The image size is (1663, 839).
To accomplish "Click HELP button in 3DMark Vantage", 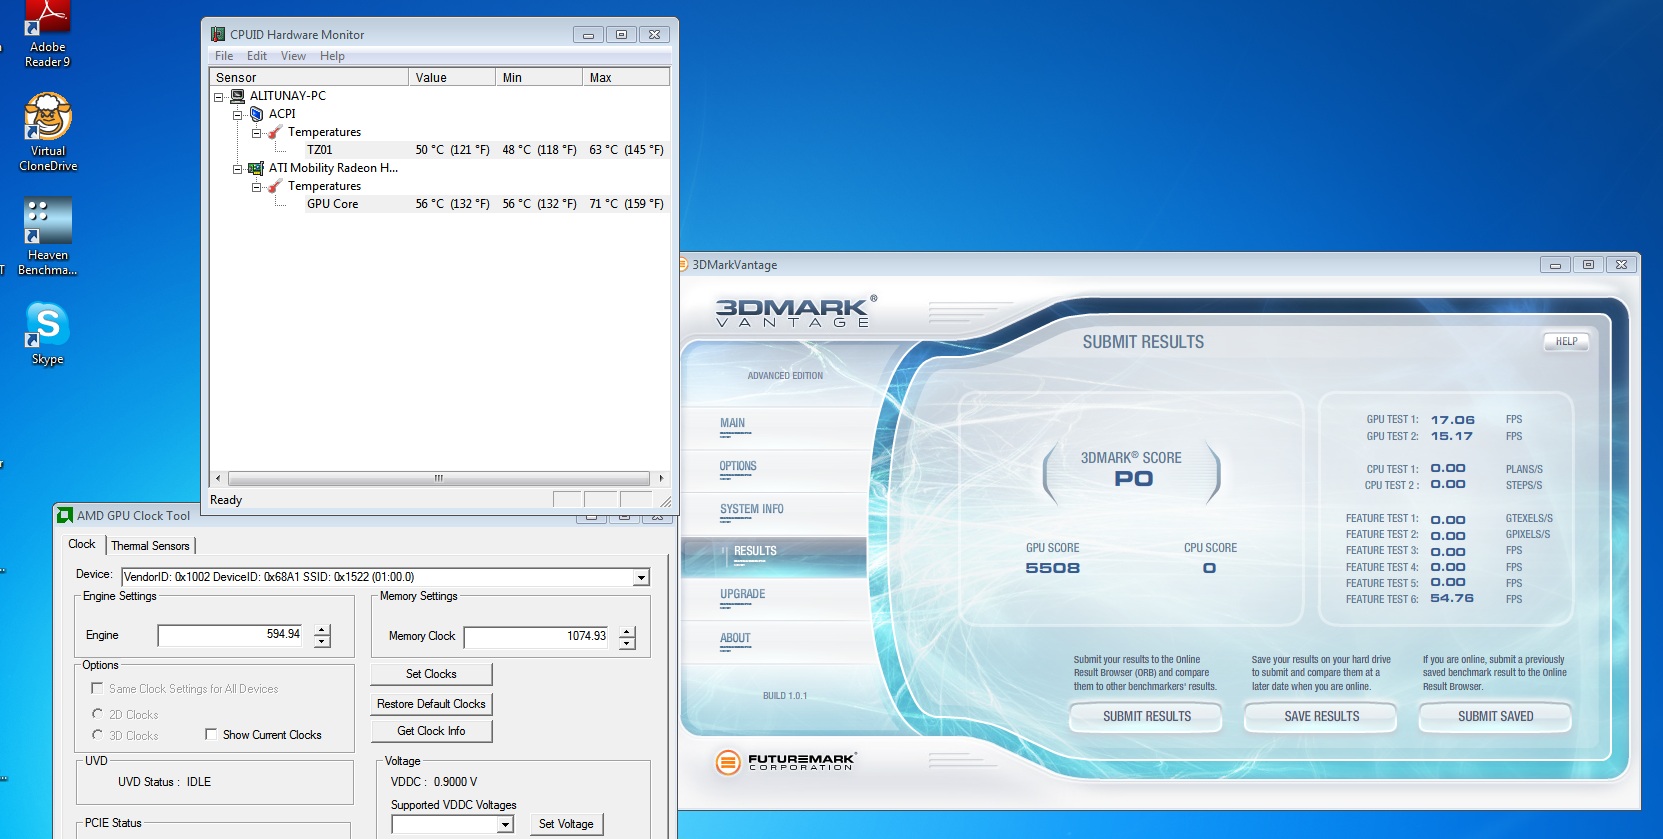I will pyautogui.click(x=1566, y=342).
